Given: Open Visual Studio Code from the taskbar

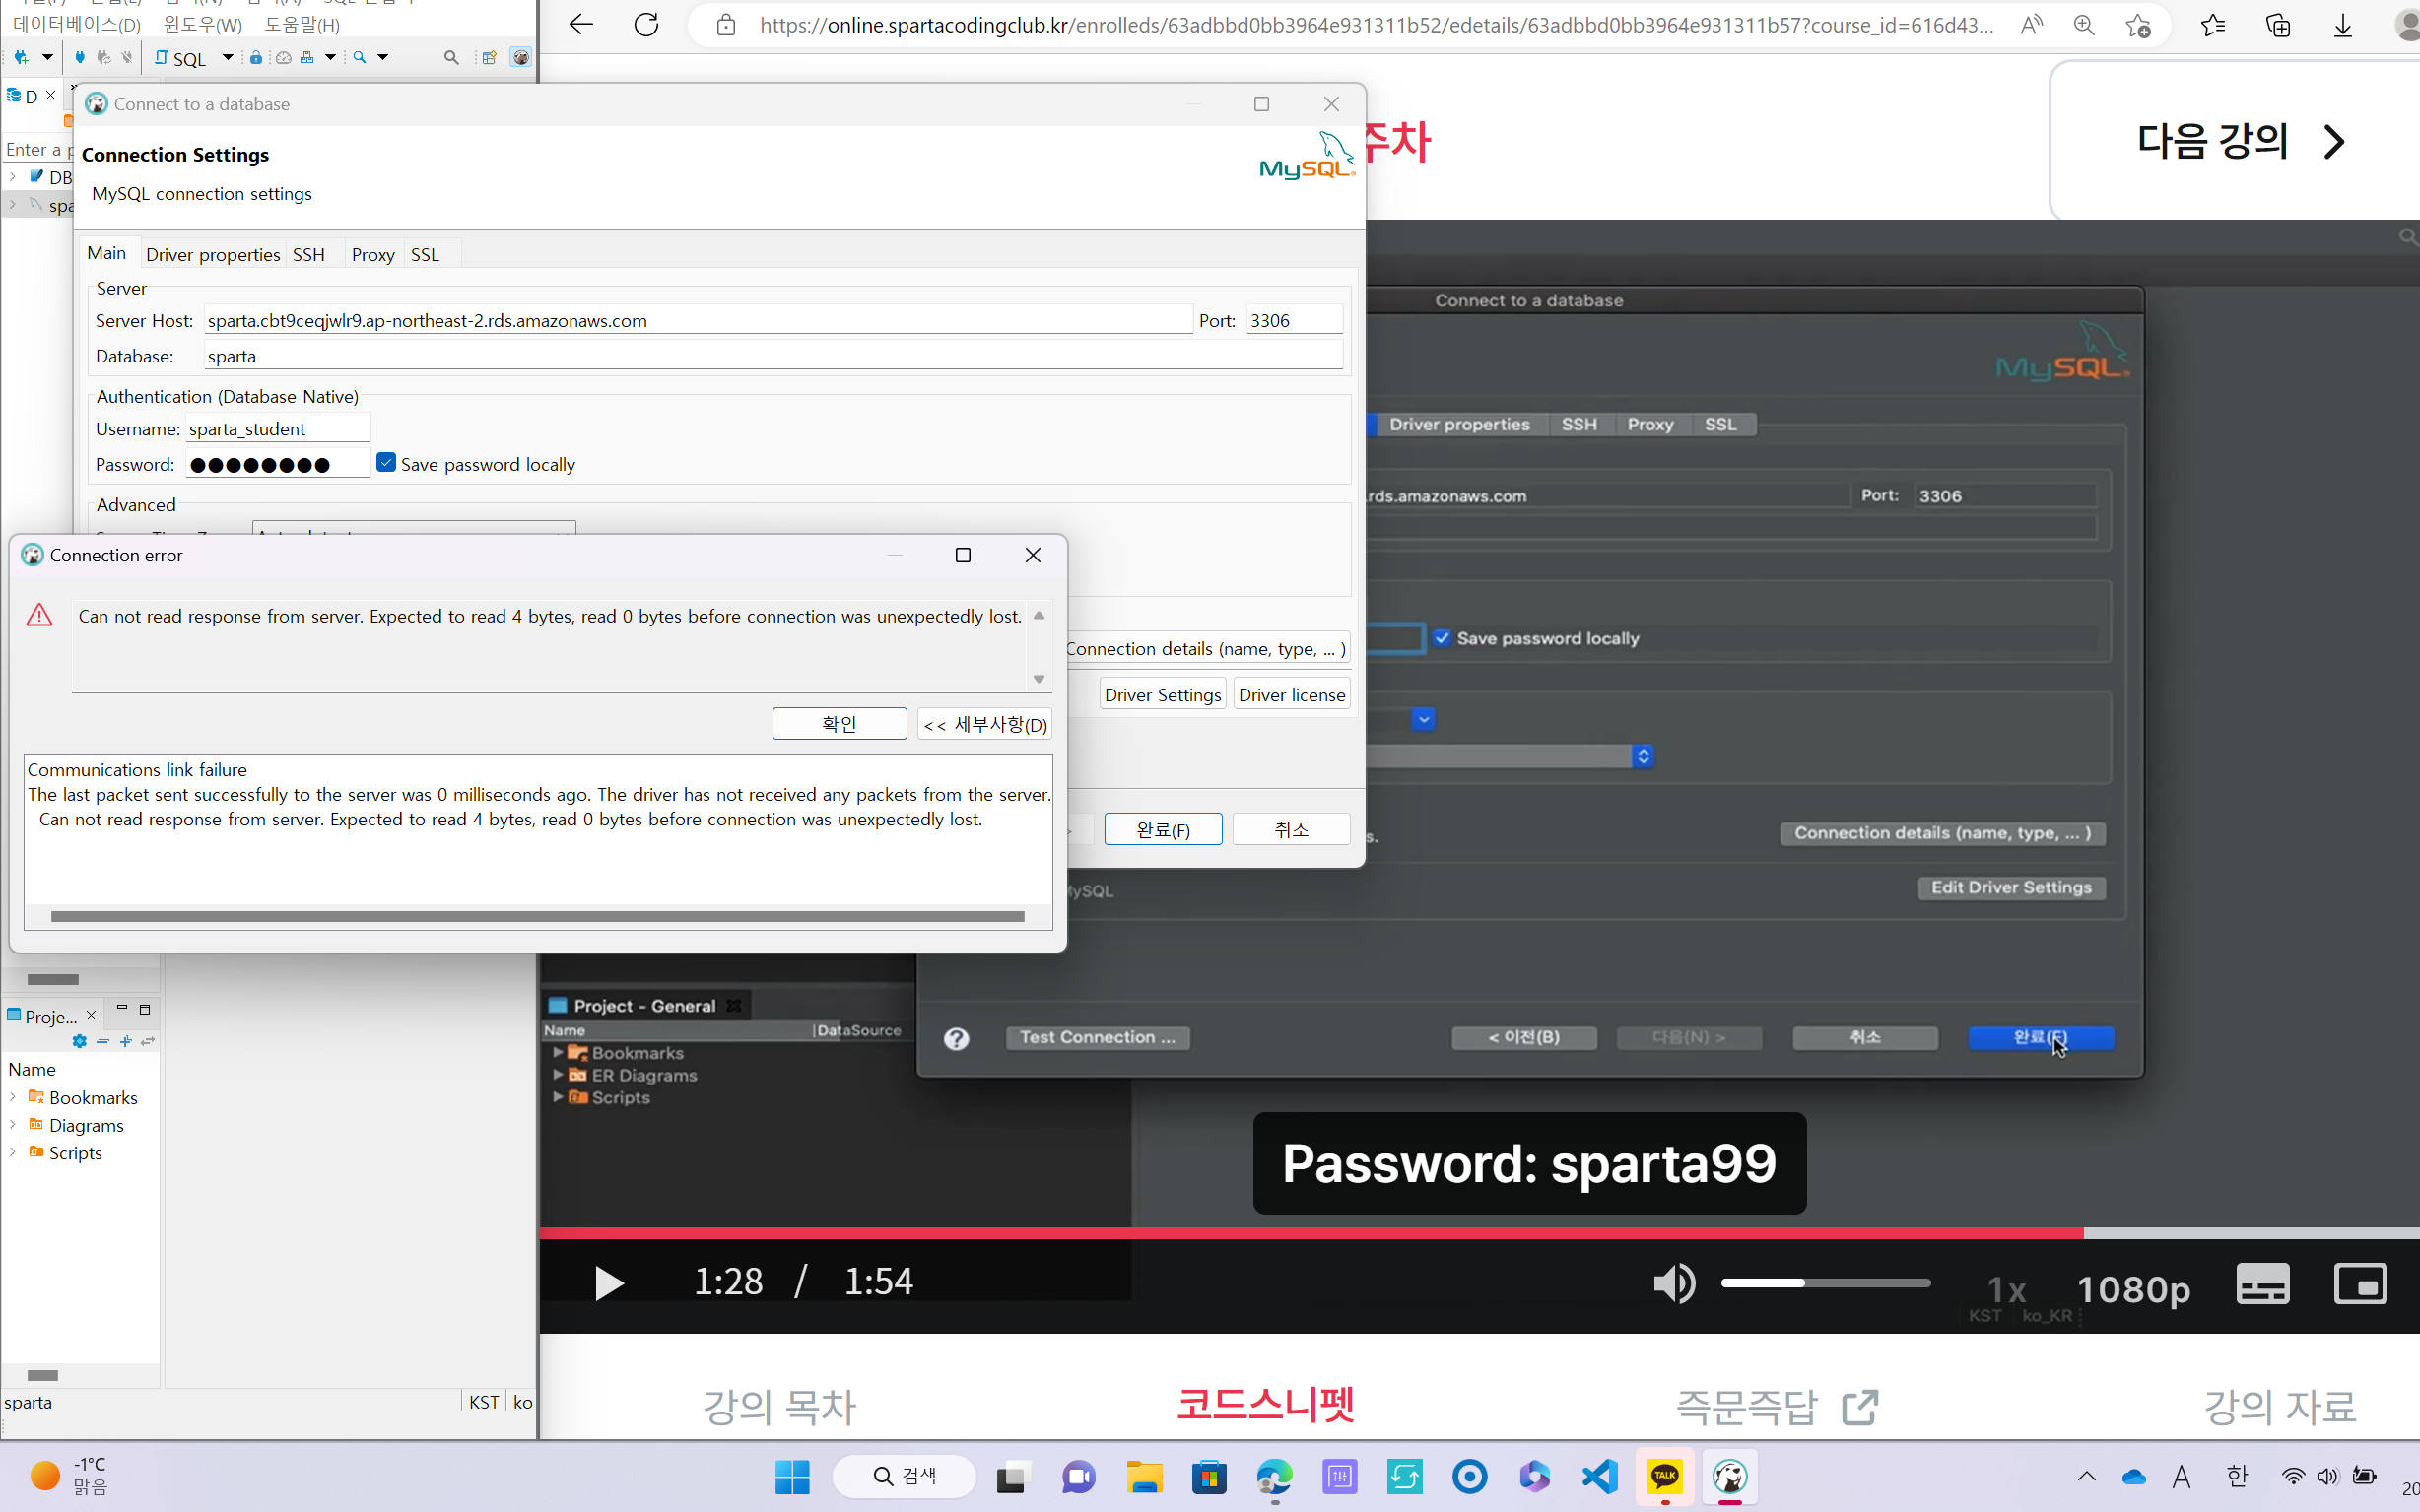Looking at the screenshot, I should point(1600,1476).
